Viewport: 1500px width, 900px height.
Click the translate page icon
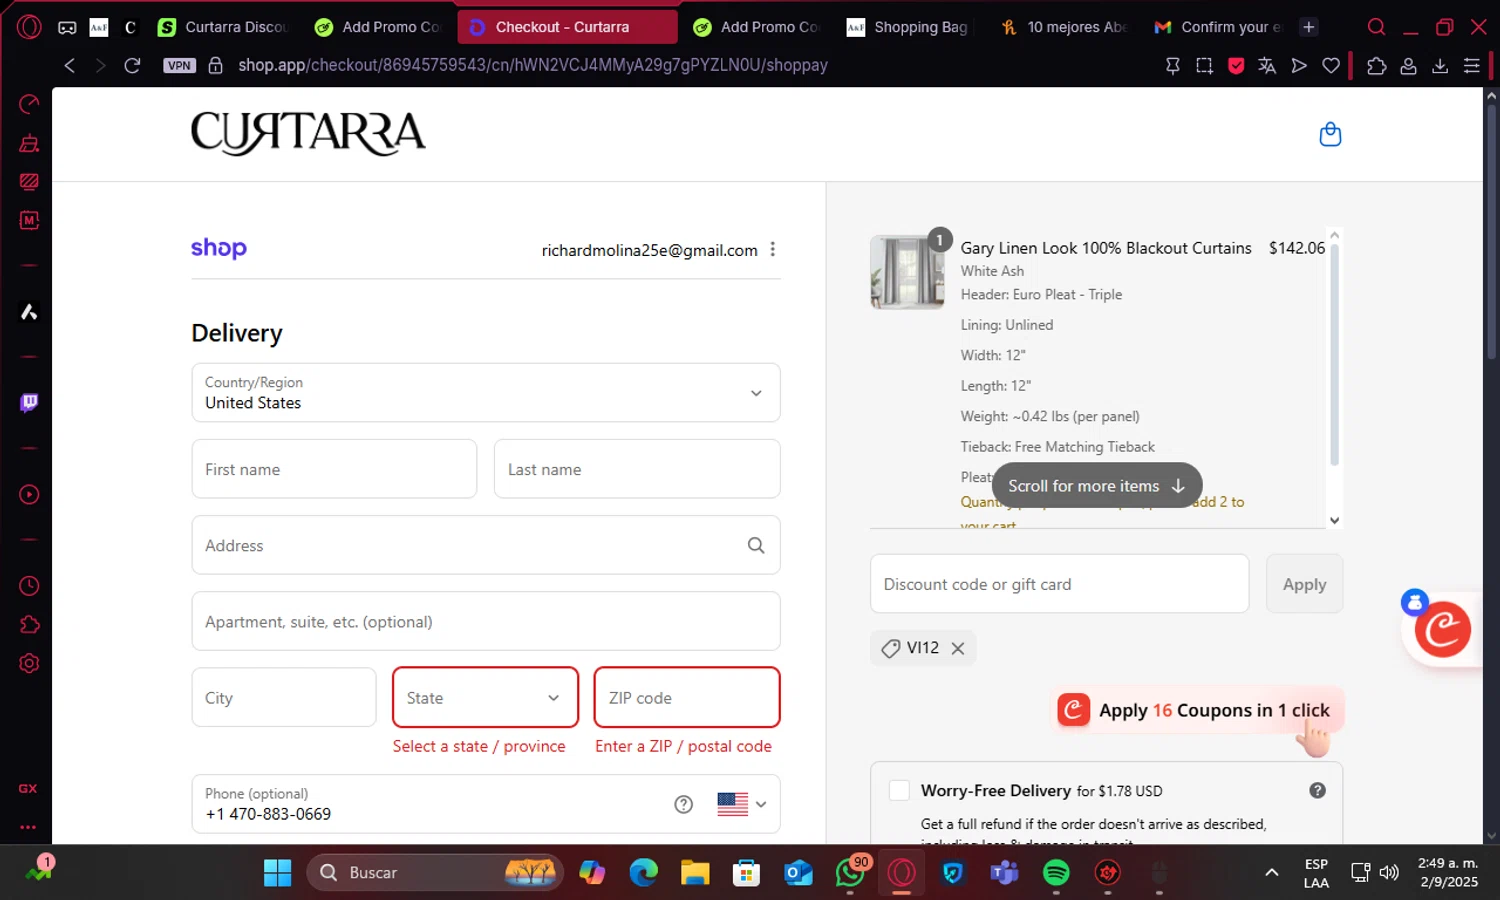point(1267,65)
